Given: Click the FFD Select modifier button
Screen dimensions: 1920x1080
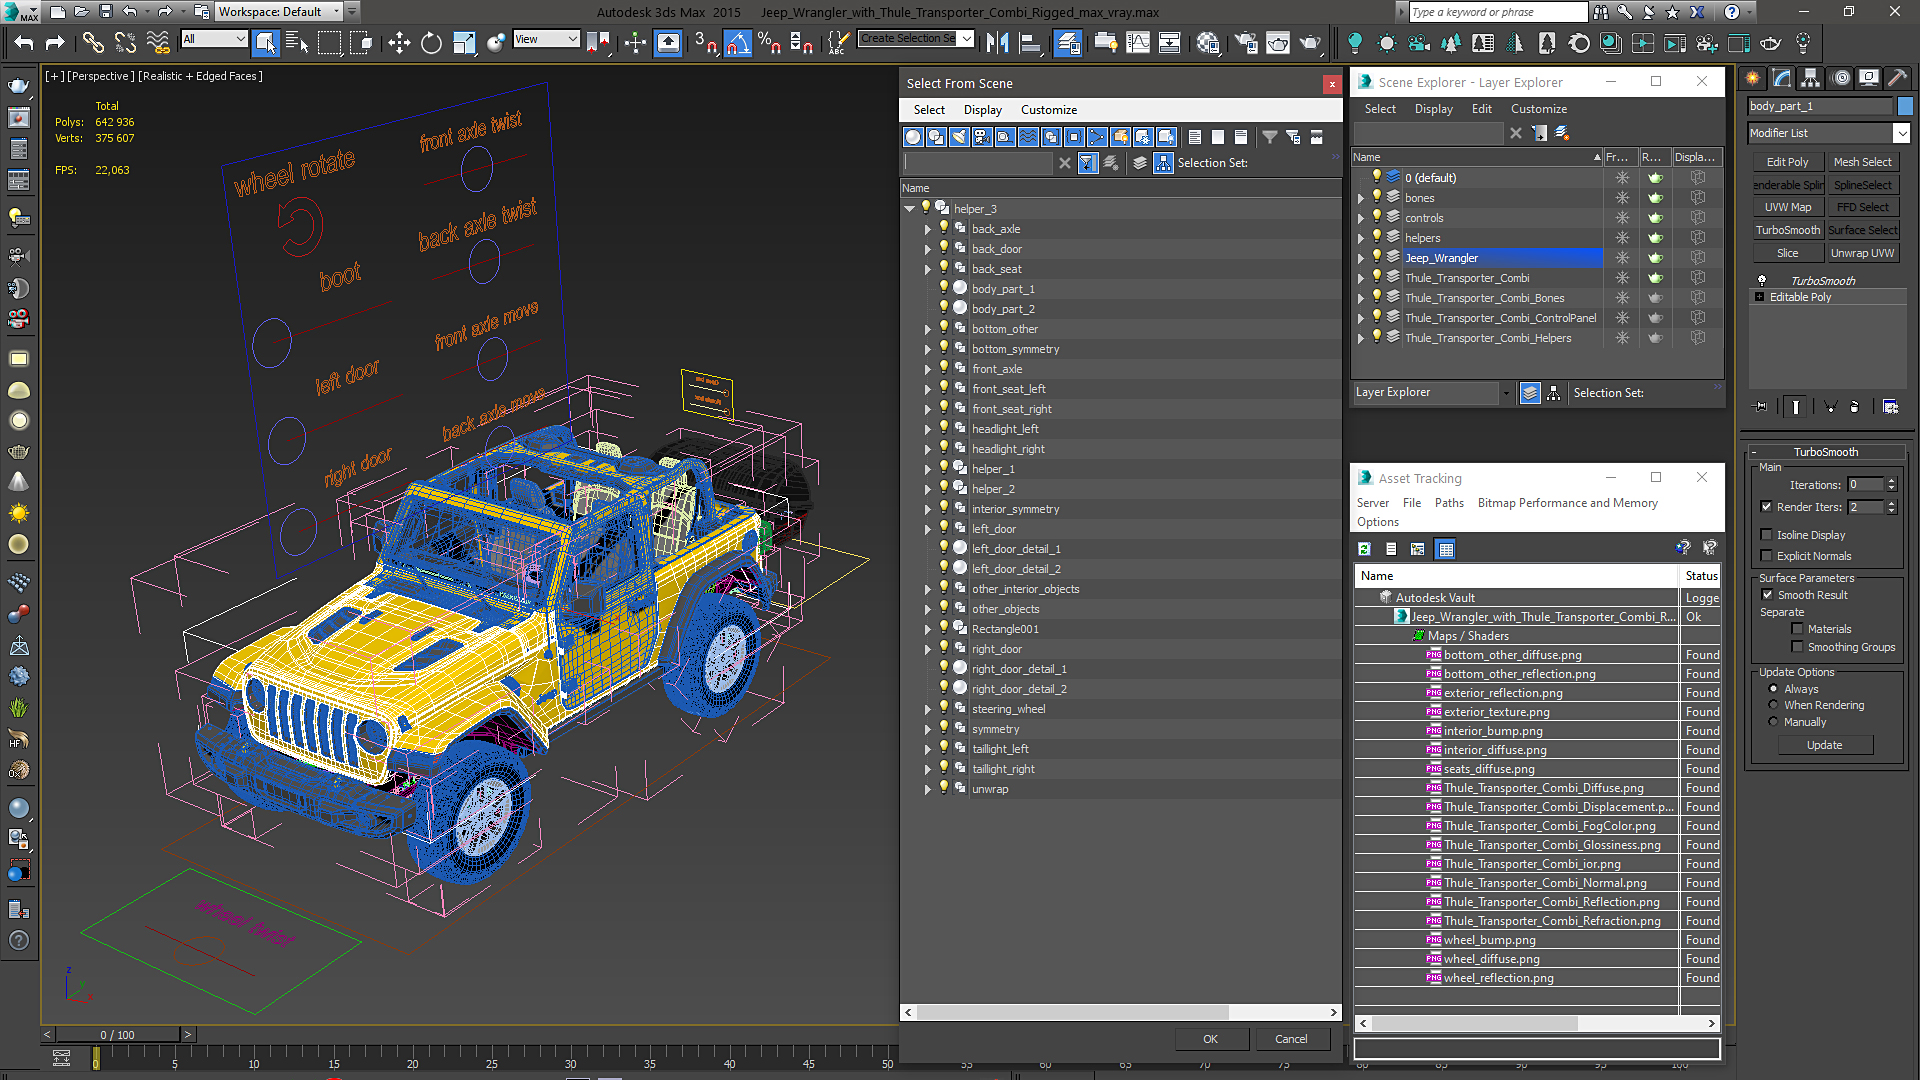Looking at the screenshot, I should (x=1863, y=207).
